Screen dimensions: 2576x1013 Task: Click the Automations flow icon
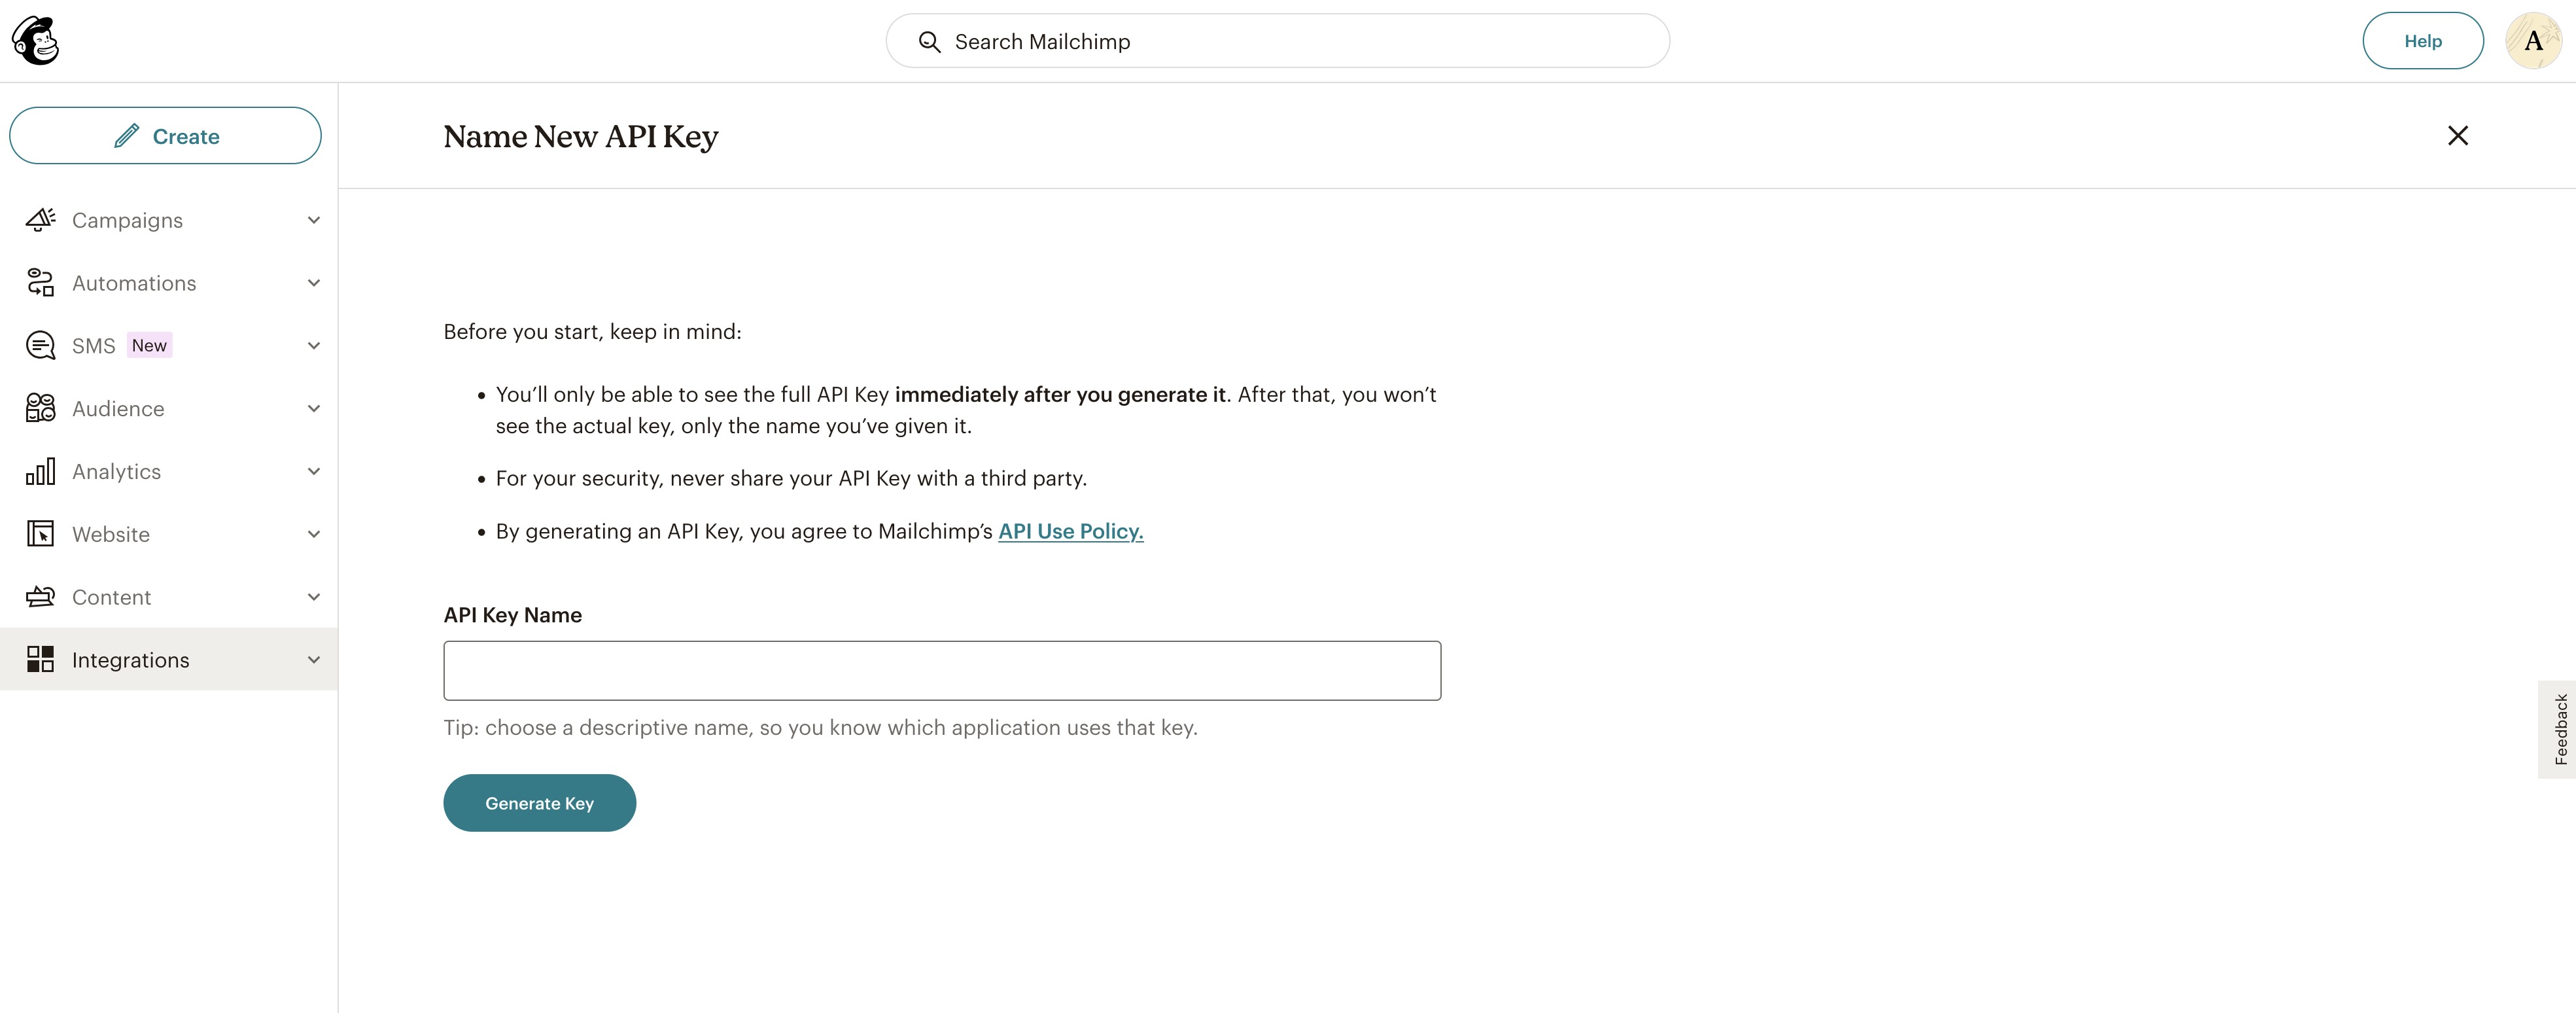40,283
